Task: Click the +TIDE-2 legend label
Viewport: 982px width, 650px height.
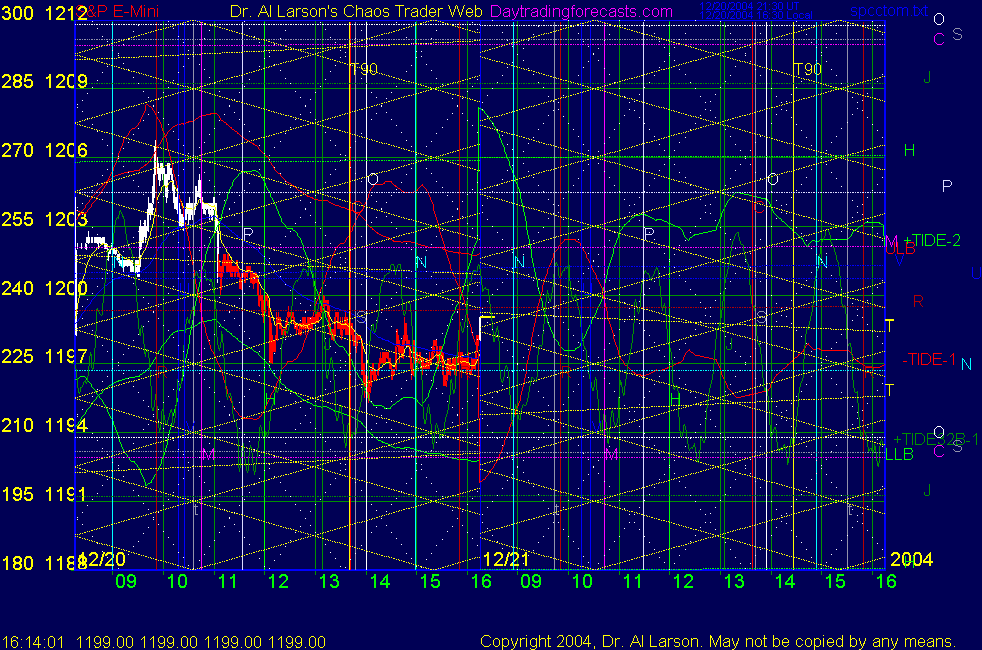Action: click(932, 240)
